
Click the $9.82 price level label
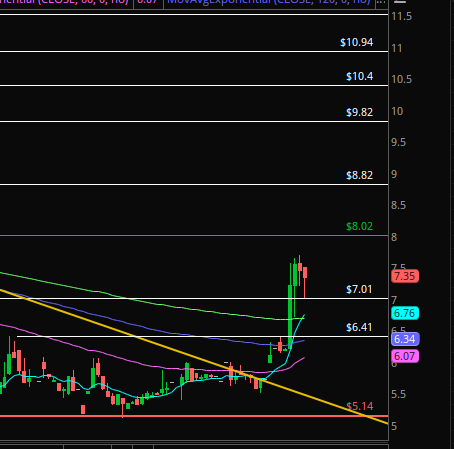tap(359, 112)
